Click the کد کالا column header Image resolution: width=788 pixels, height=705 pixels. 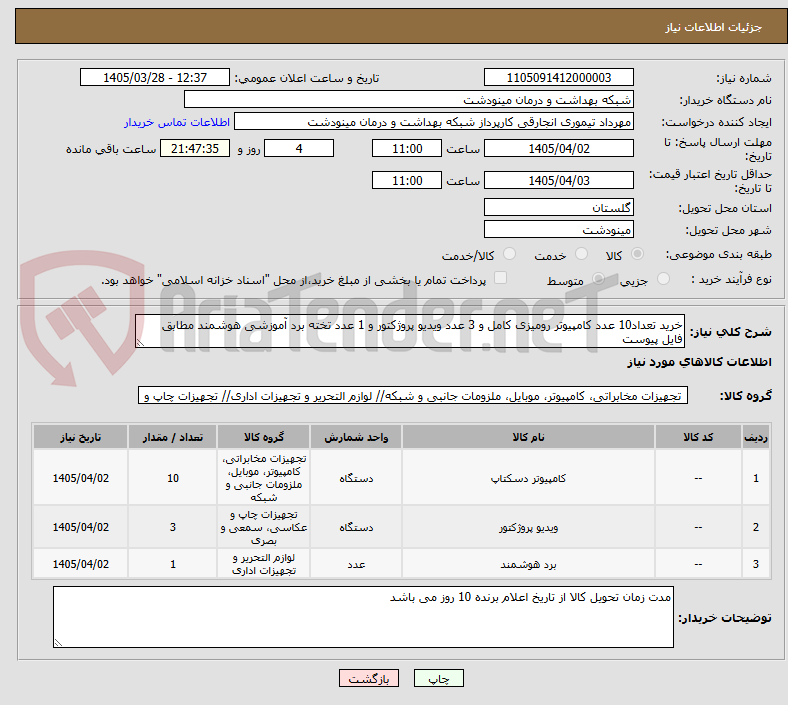(698, 437)
